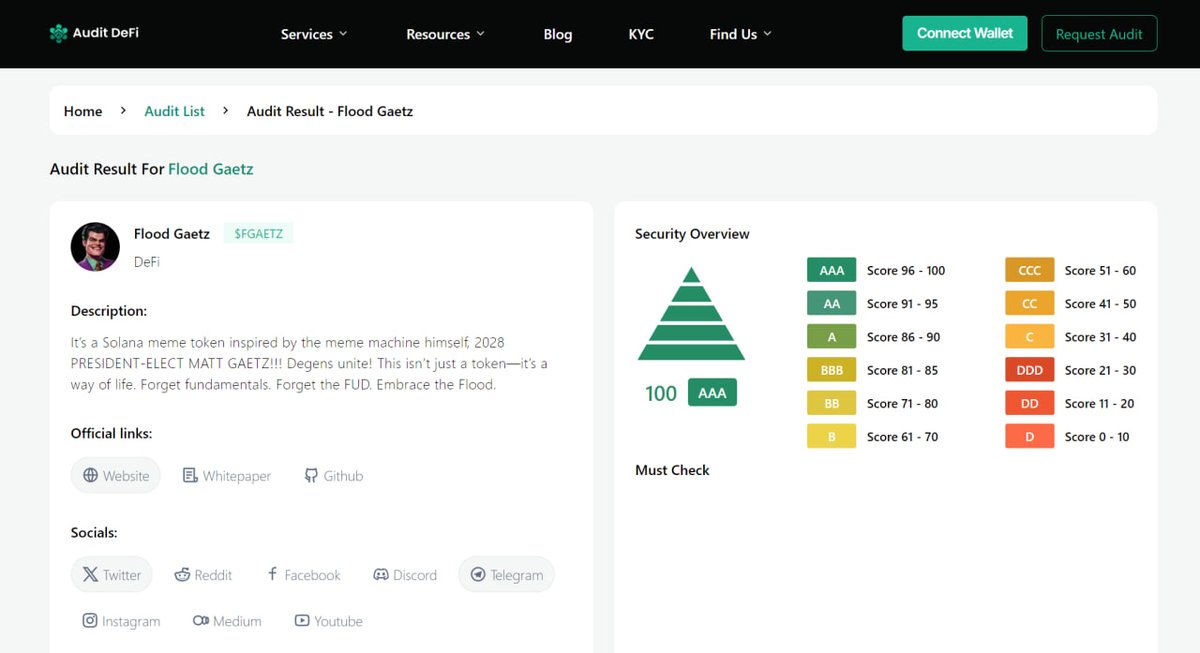Image resolution: width=1200 pixels, height=653 pixels.
Task: Click the Security Overview heading
Action: (x=692, y=234)
